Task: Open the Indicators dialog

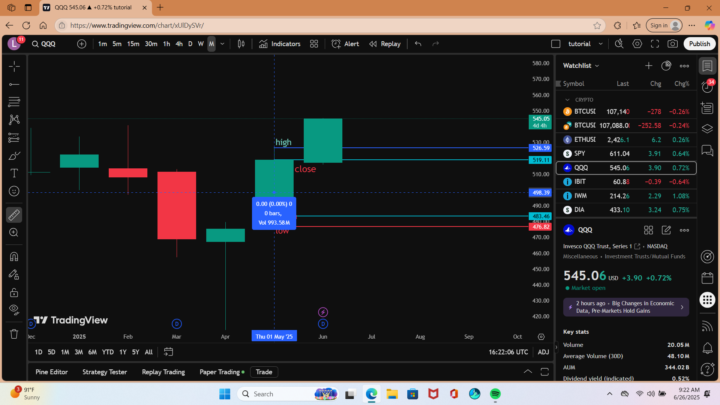Action: click(x=280, y=44)
